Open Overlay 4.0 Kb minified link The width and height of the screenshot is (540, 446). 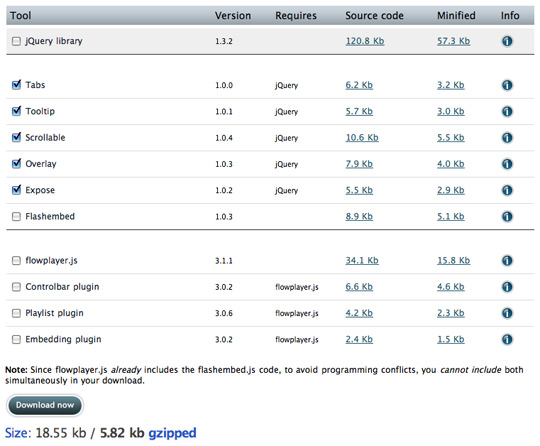coord(451,164)
